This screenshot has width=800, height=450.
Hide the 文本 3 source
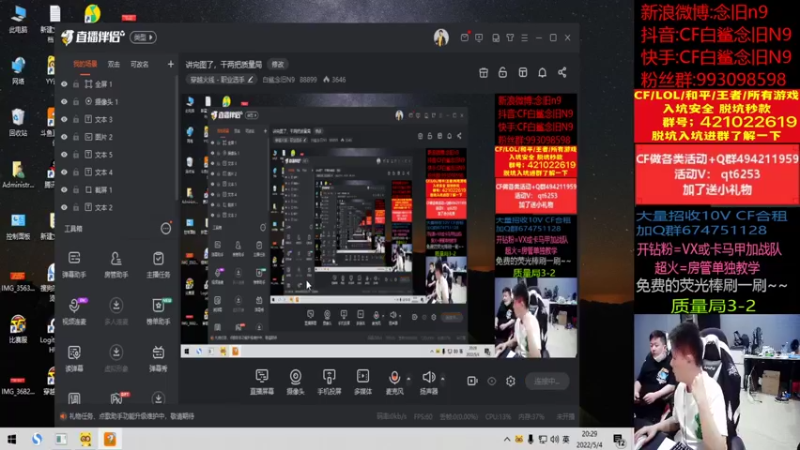tap(64, 119)
